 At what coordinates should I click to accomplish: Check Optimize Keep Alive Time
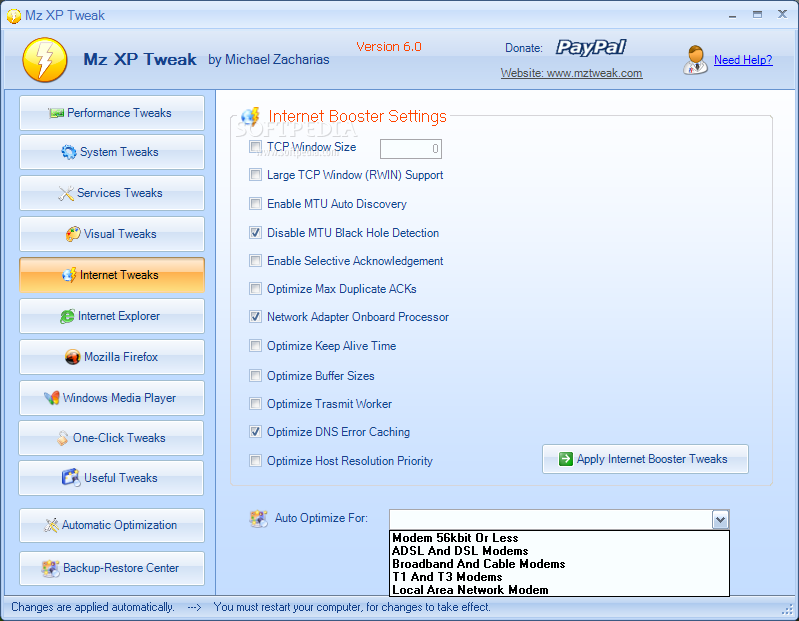(255, 346)
